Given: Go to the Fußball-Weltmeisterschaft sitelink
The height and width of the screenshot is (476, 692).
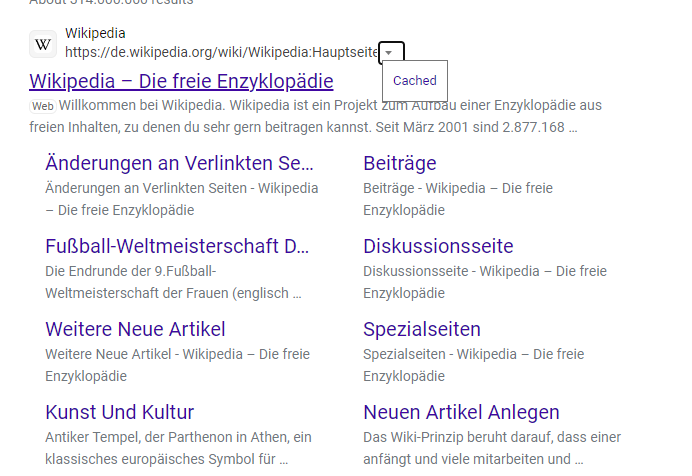Looking at the screenshot, I should click(178, 246).
